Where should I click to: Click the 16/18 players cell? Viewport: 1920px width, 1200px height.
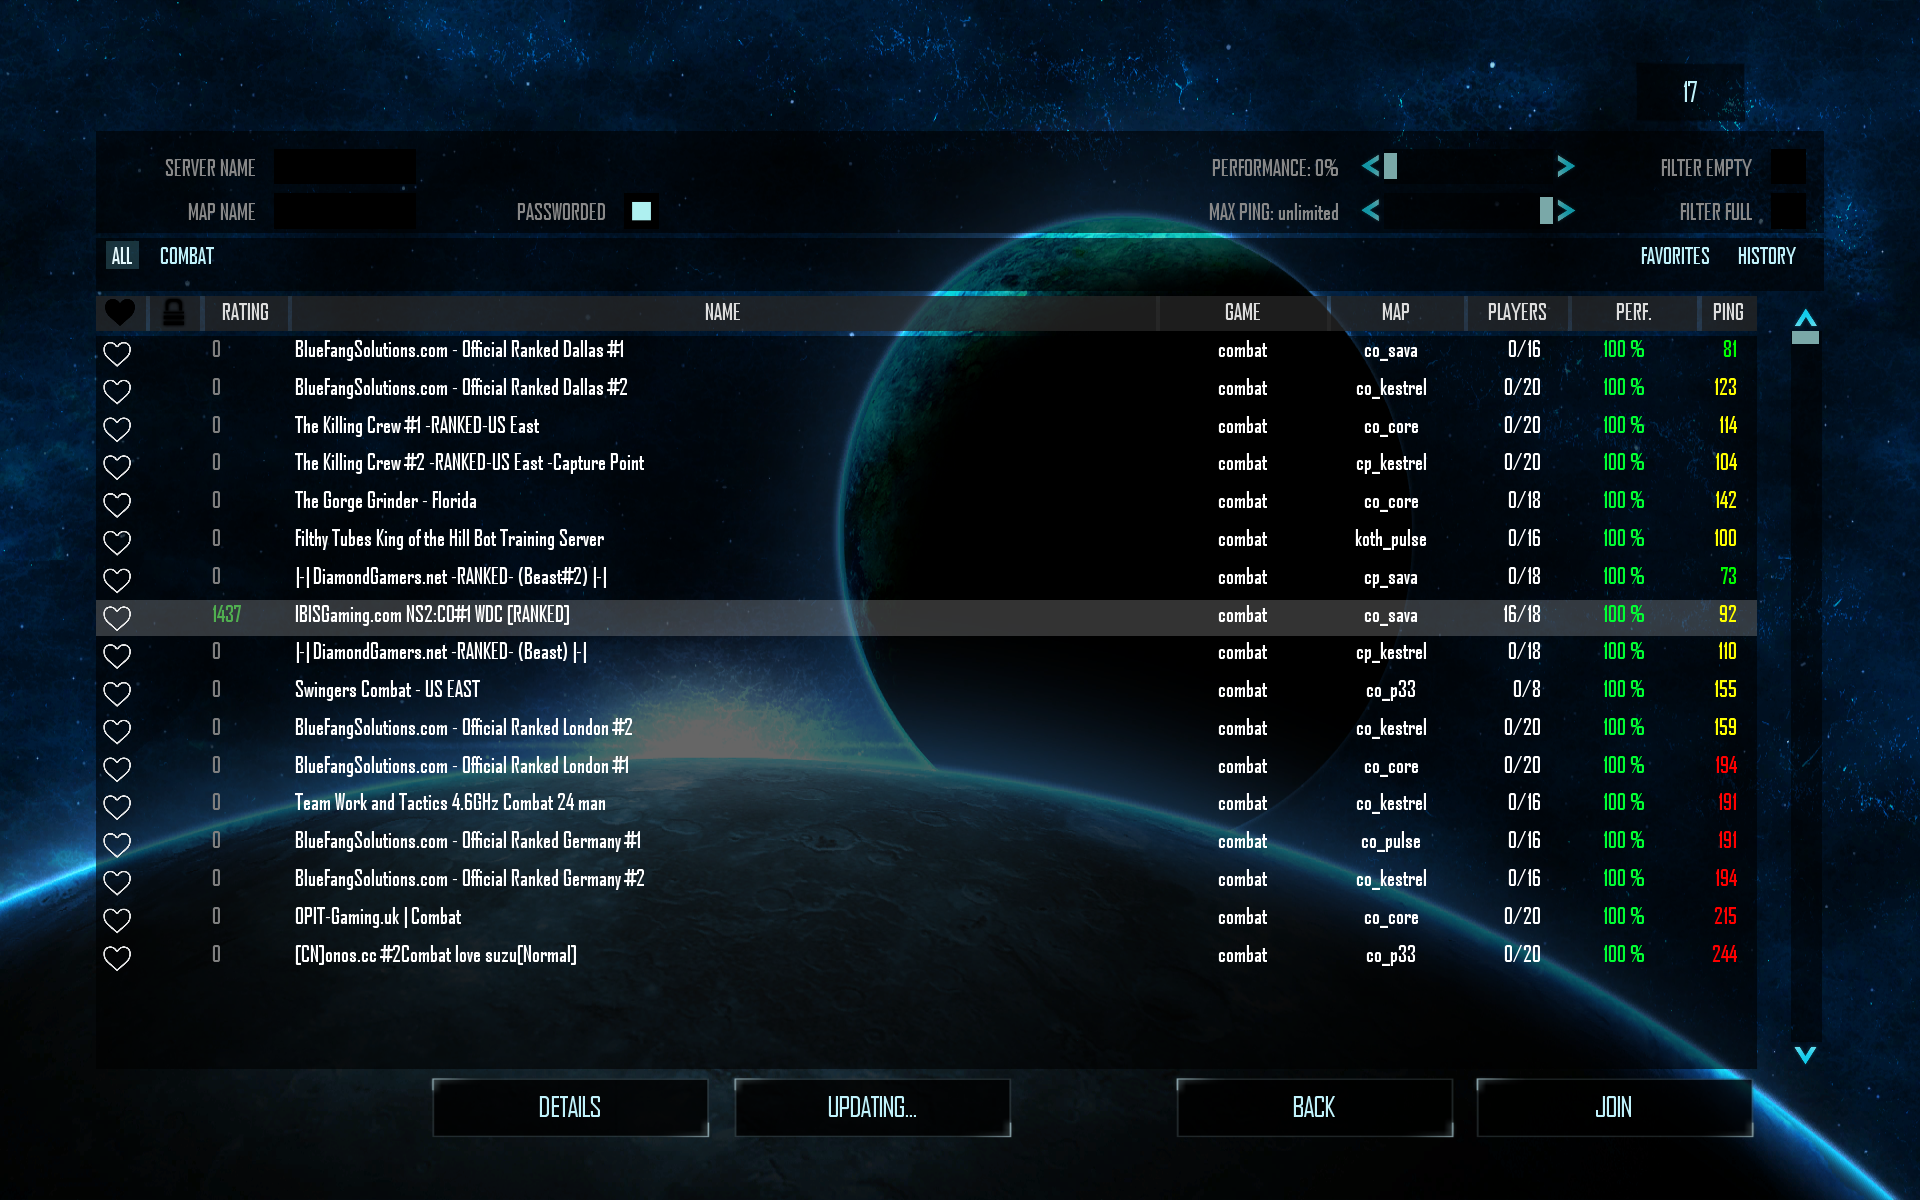[1521, 614]
